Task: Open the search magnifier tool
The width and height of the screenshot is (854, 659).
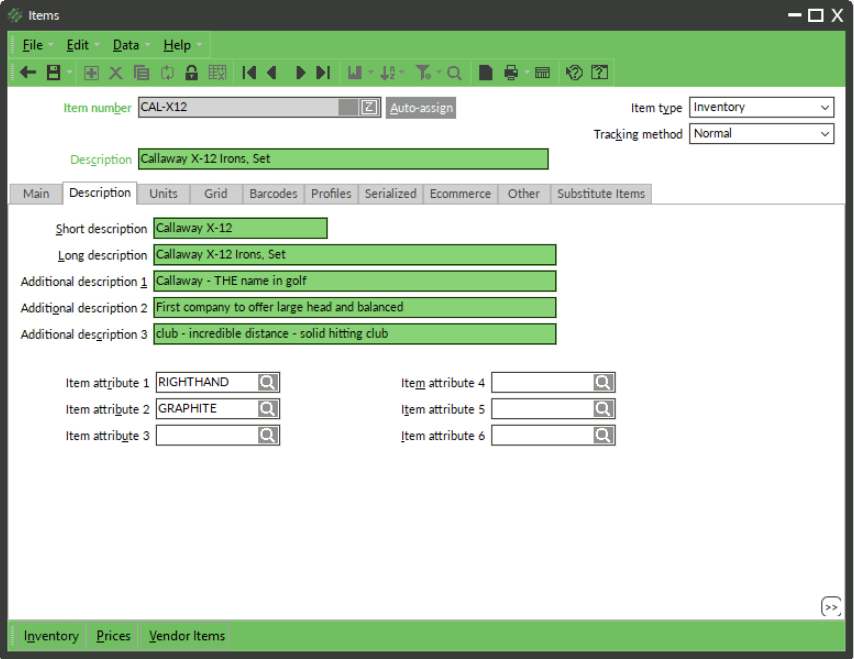Action: tap(452, 72)
